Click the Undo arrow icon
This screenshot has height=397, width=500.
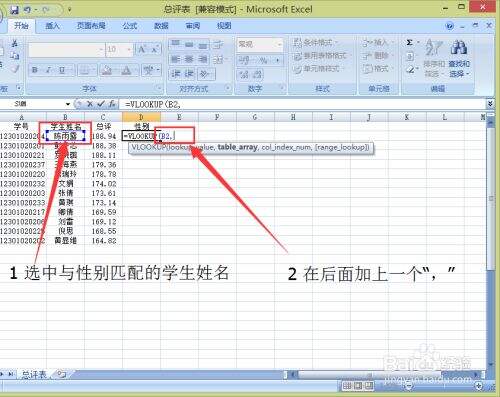coord(28,10)
